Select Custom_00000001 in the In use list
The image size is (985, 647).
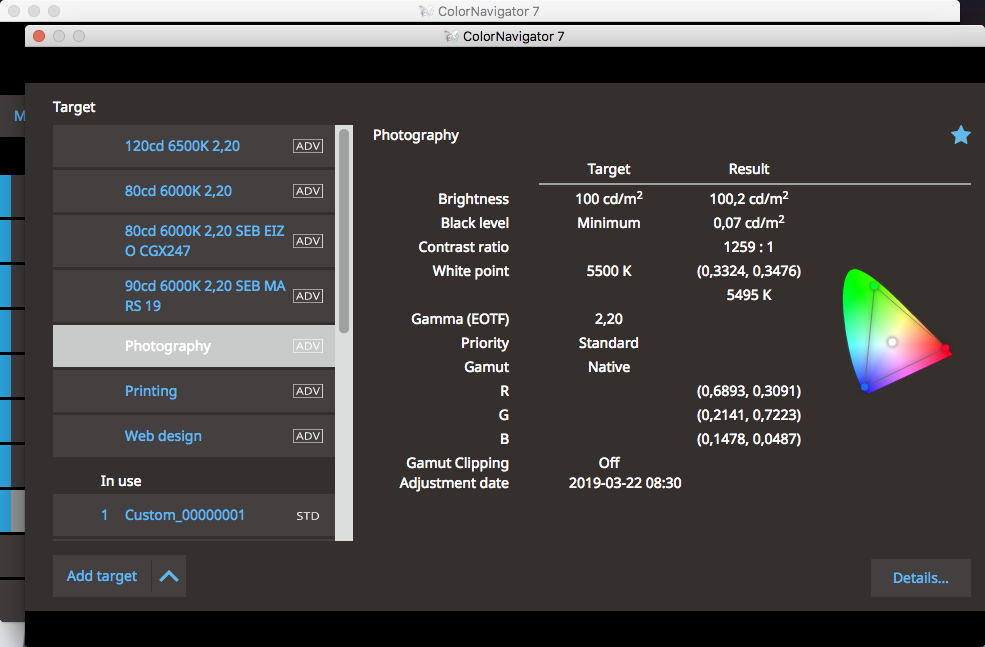(x=193, y=516)
